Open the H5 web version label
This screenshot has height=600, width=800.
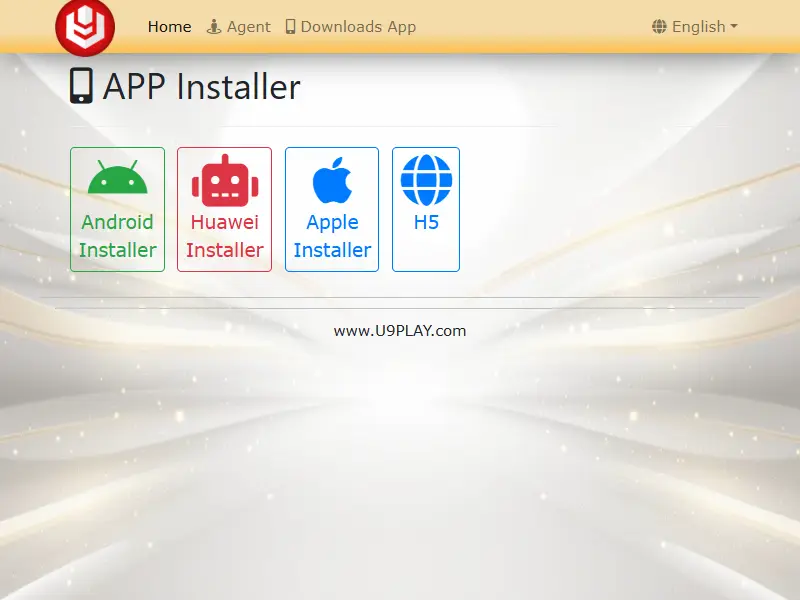[426, 222]
